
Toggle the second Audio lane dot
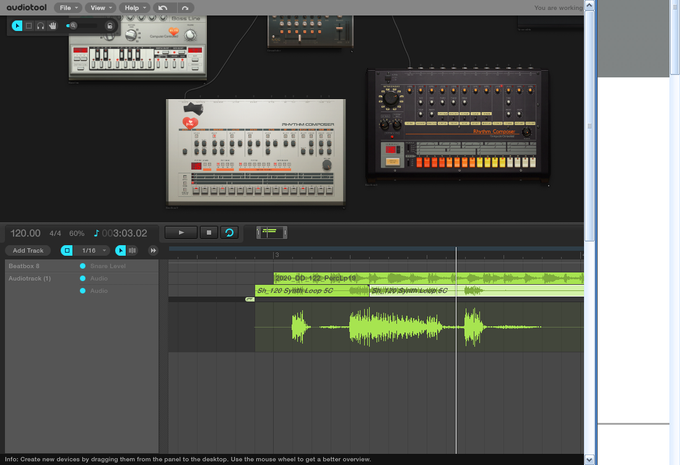[x=82, y=291]
